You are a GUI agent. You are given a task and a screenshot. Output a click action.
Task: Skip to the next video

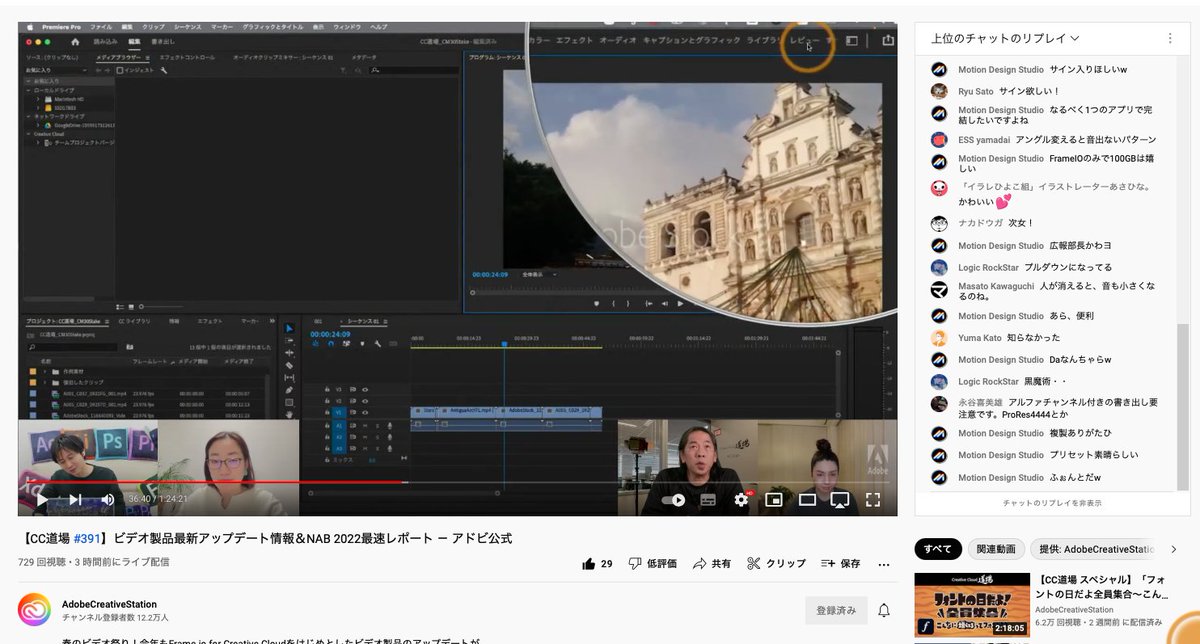(x=75, y=499)
